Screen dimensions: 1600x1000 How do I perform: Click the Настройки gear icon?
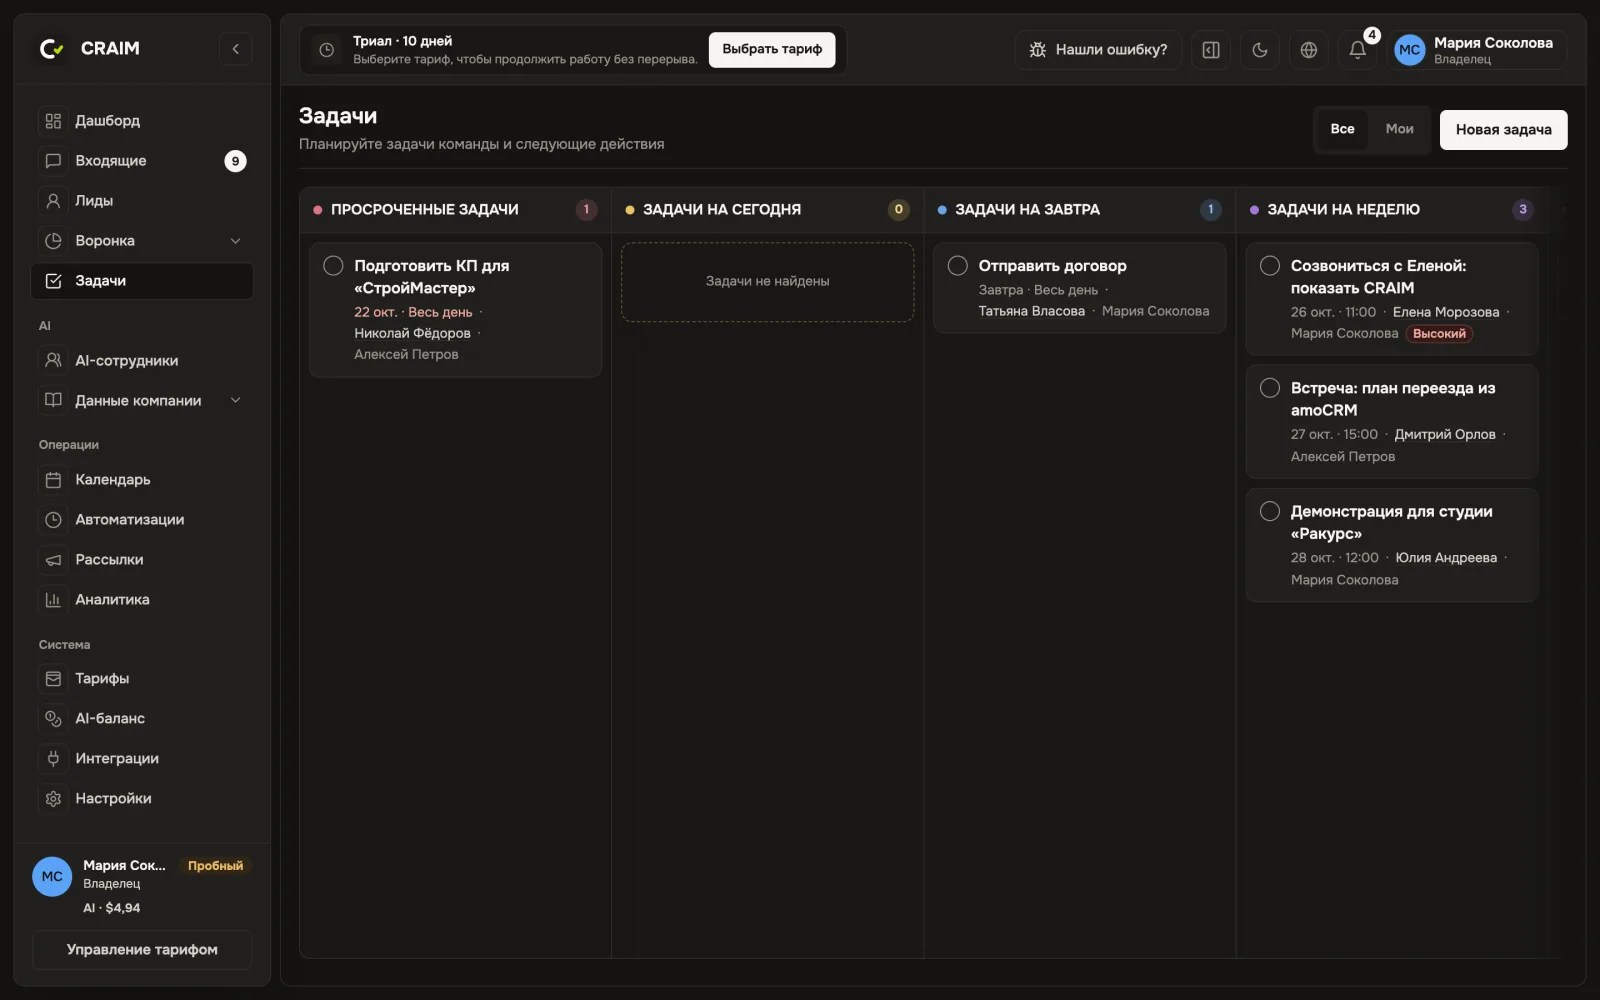pos(54,799)
